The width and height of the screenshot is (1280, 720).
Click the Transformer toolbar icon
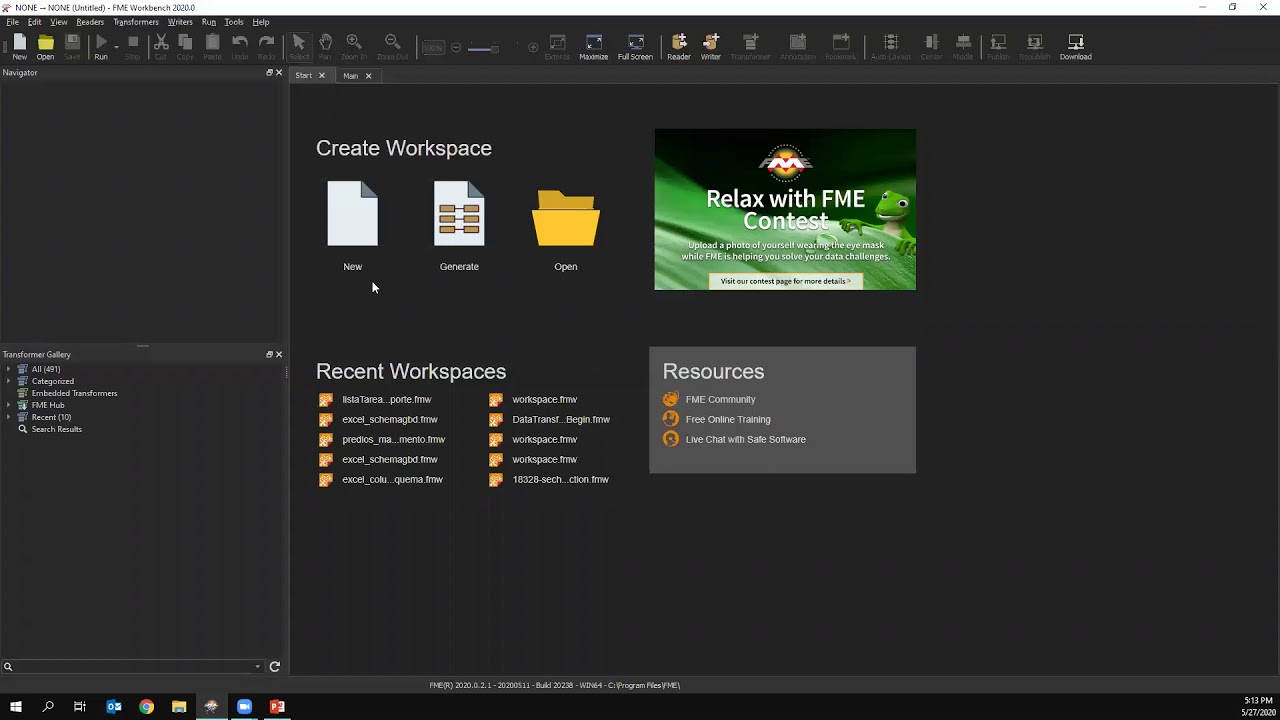pyautogui.click(x=750, y=46)
